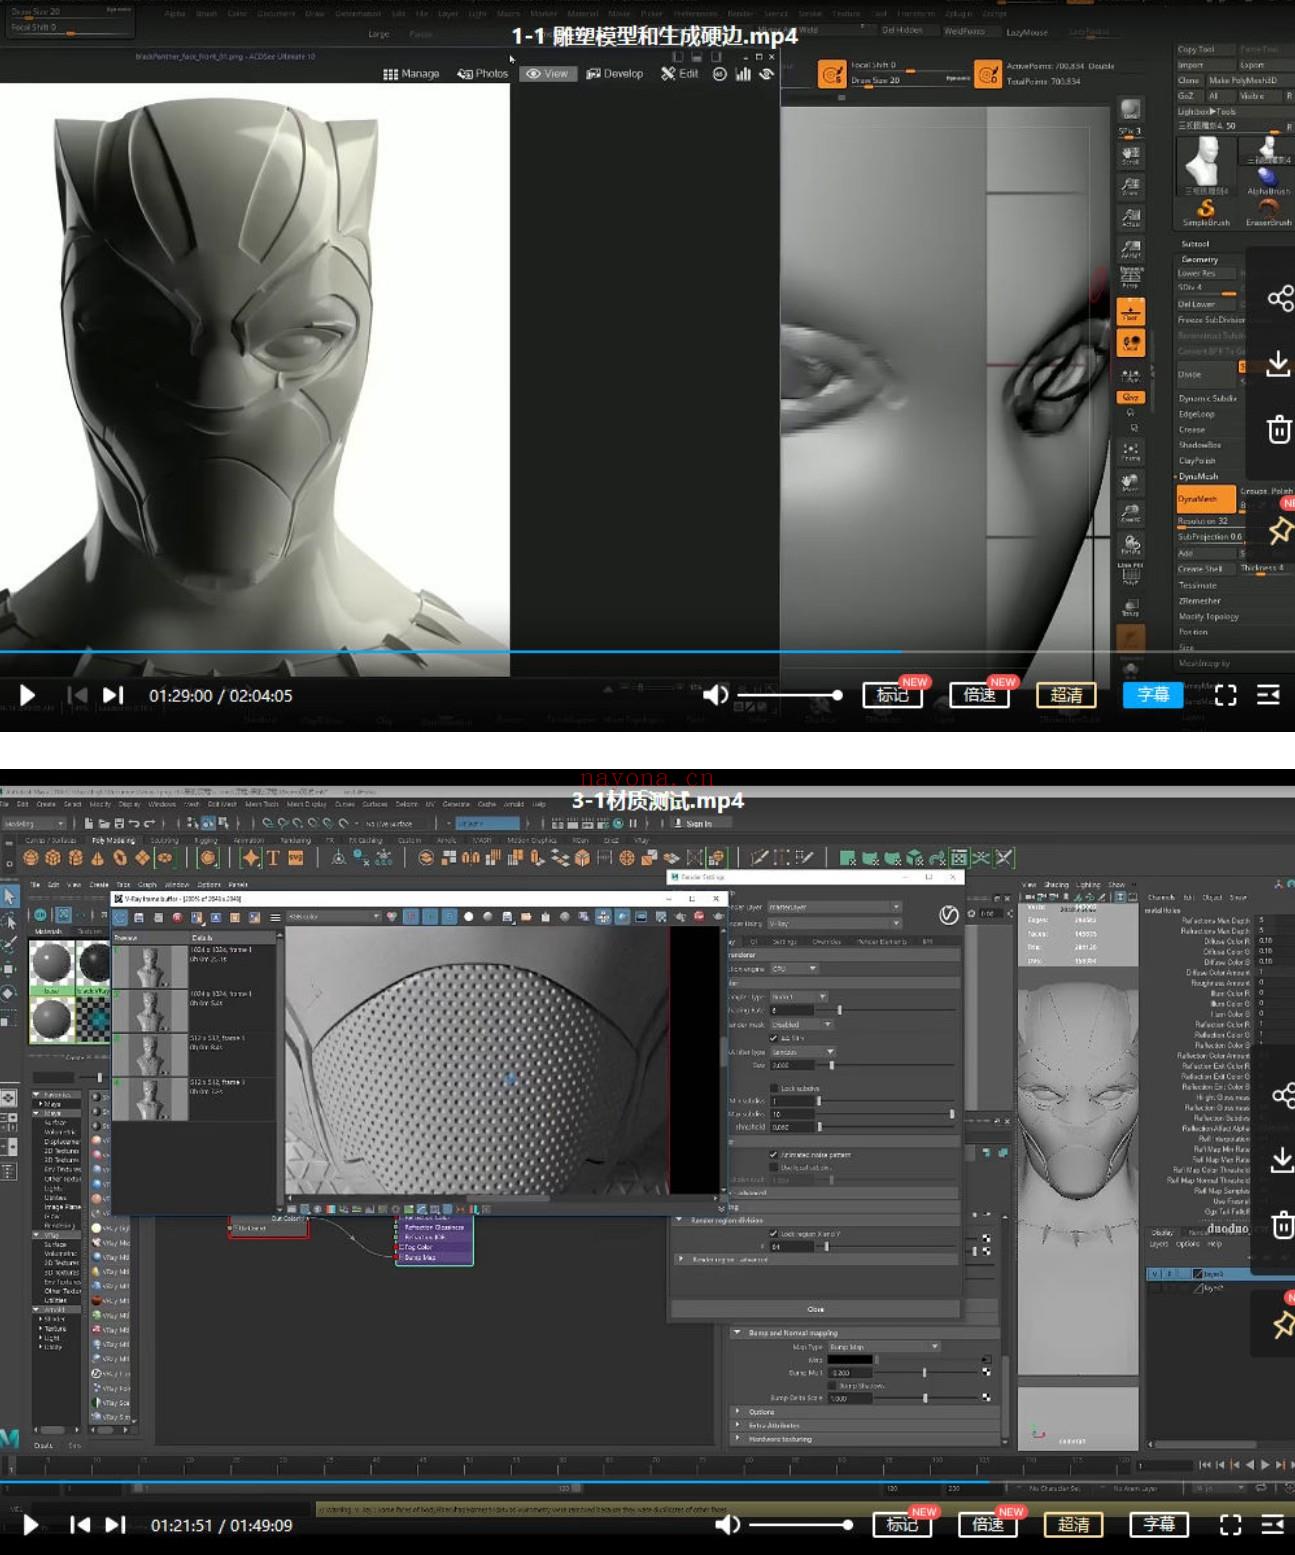Mute the 3-1 video volume speaker
Image resolution: width=1295 pixels, height=1555 pixels.
coord(727,1524)
